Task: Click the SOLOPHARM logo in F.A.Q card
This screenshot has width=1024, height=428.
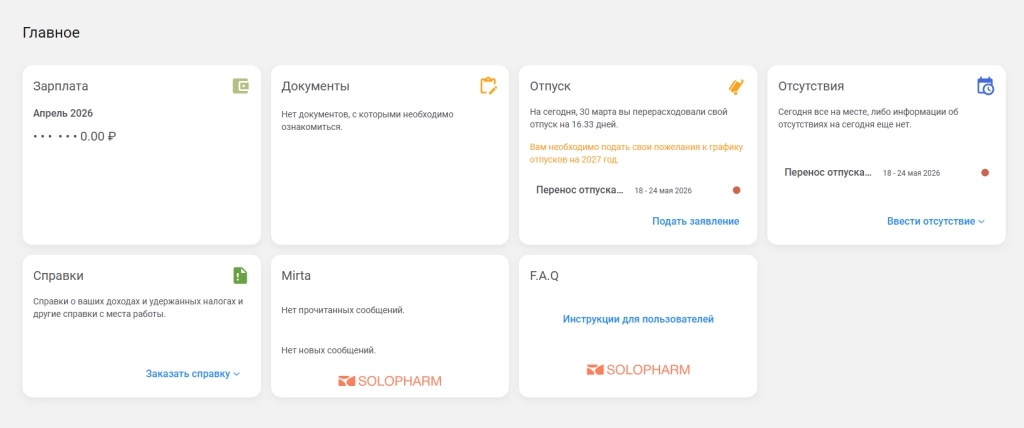Action: tap(638, 370)
